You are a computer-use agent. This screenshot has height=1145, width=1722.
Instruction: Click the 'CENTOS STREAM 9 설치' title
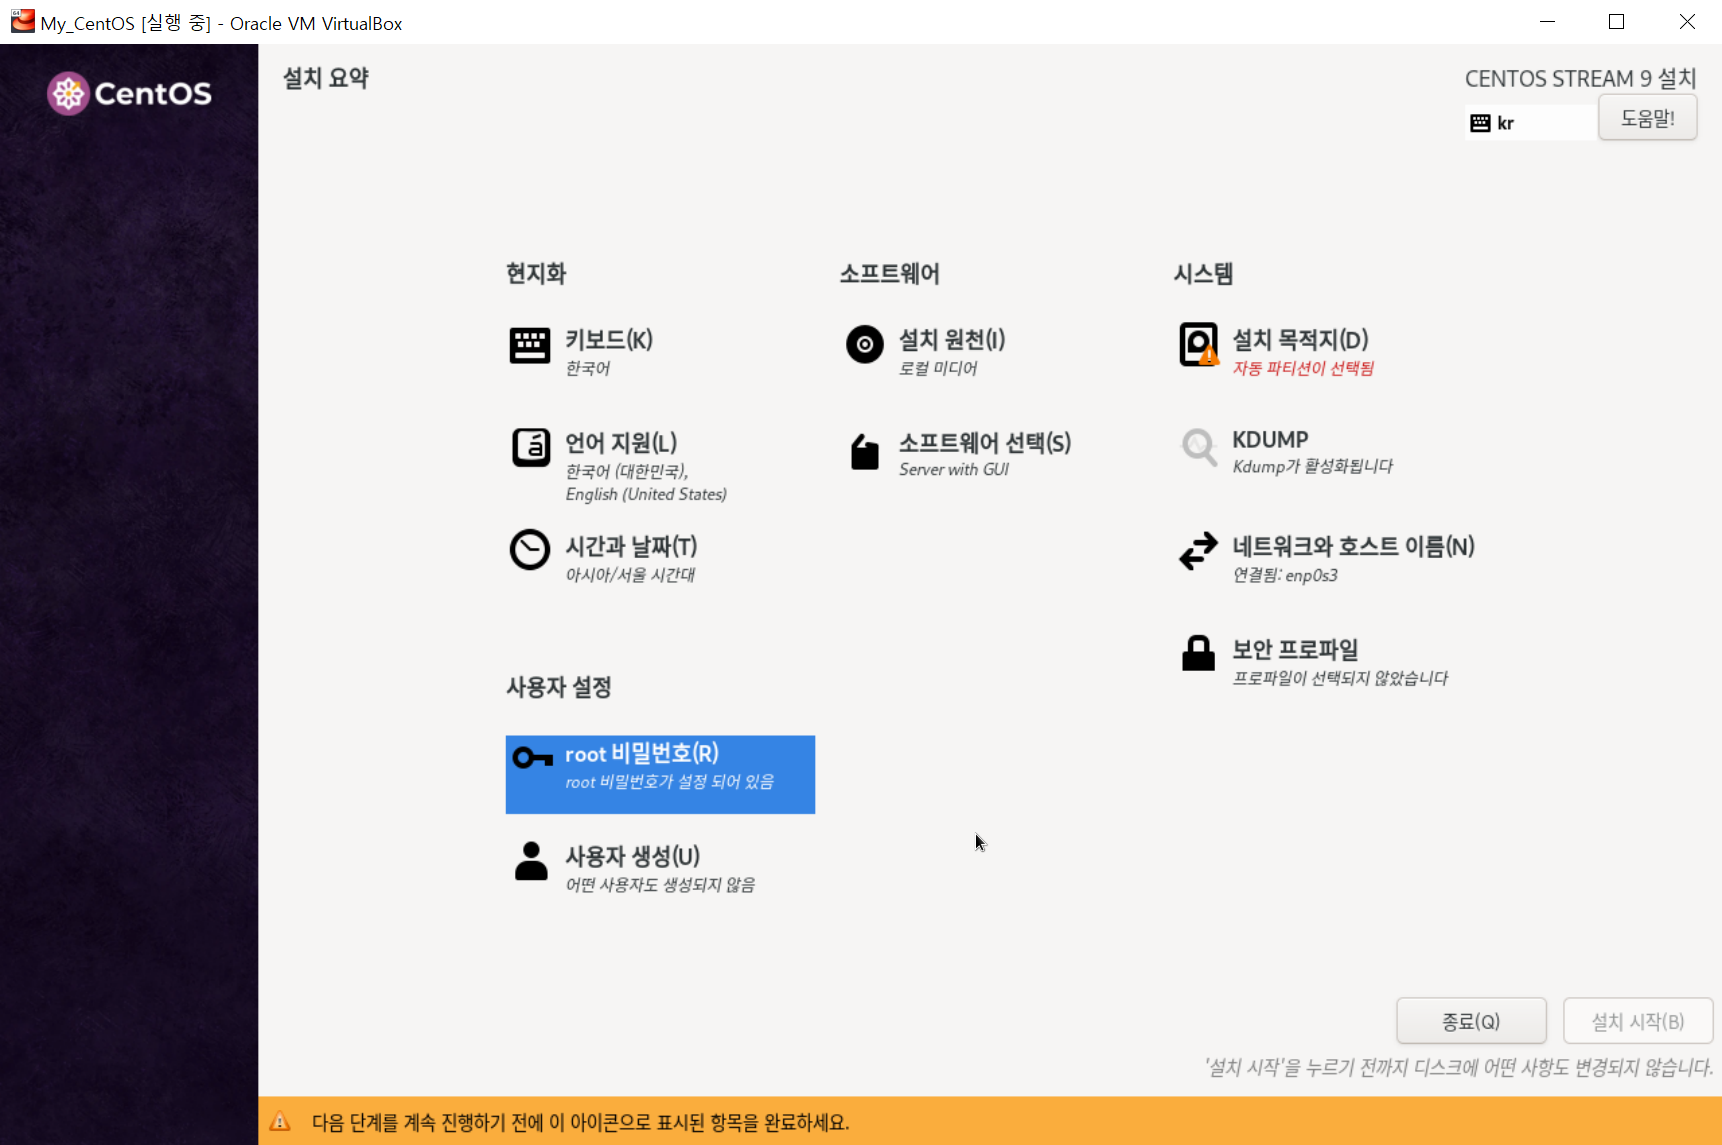coord(1580,78)
